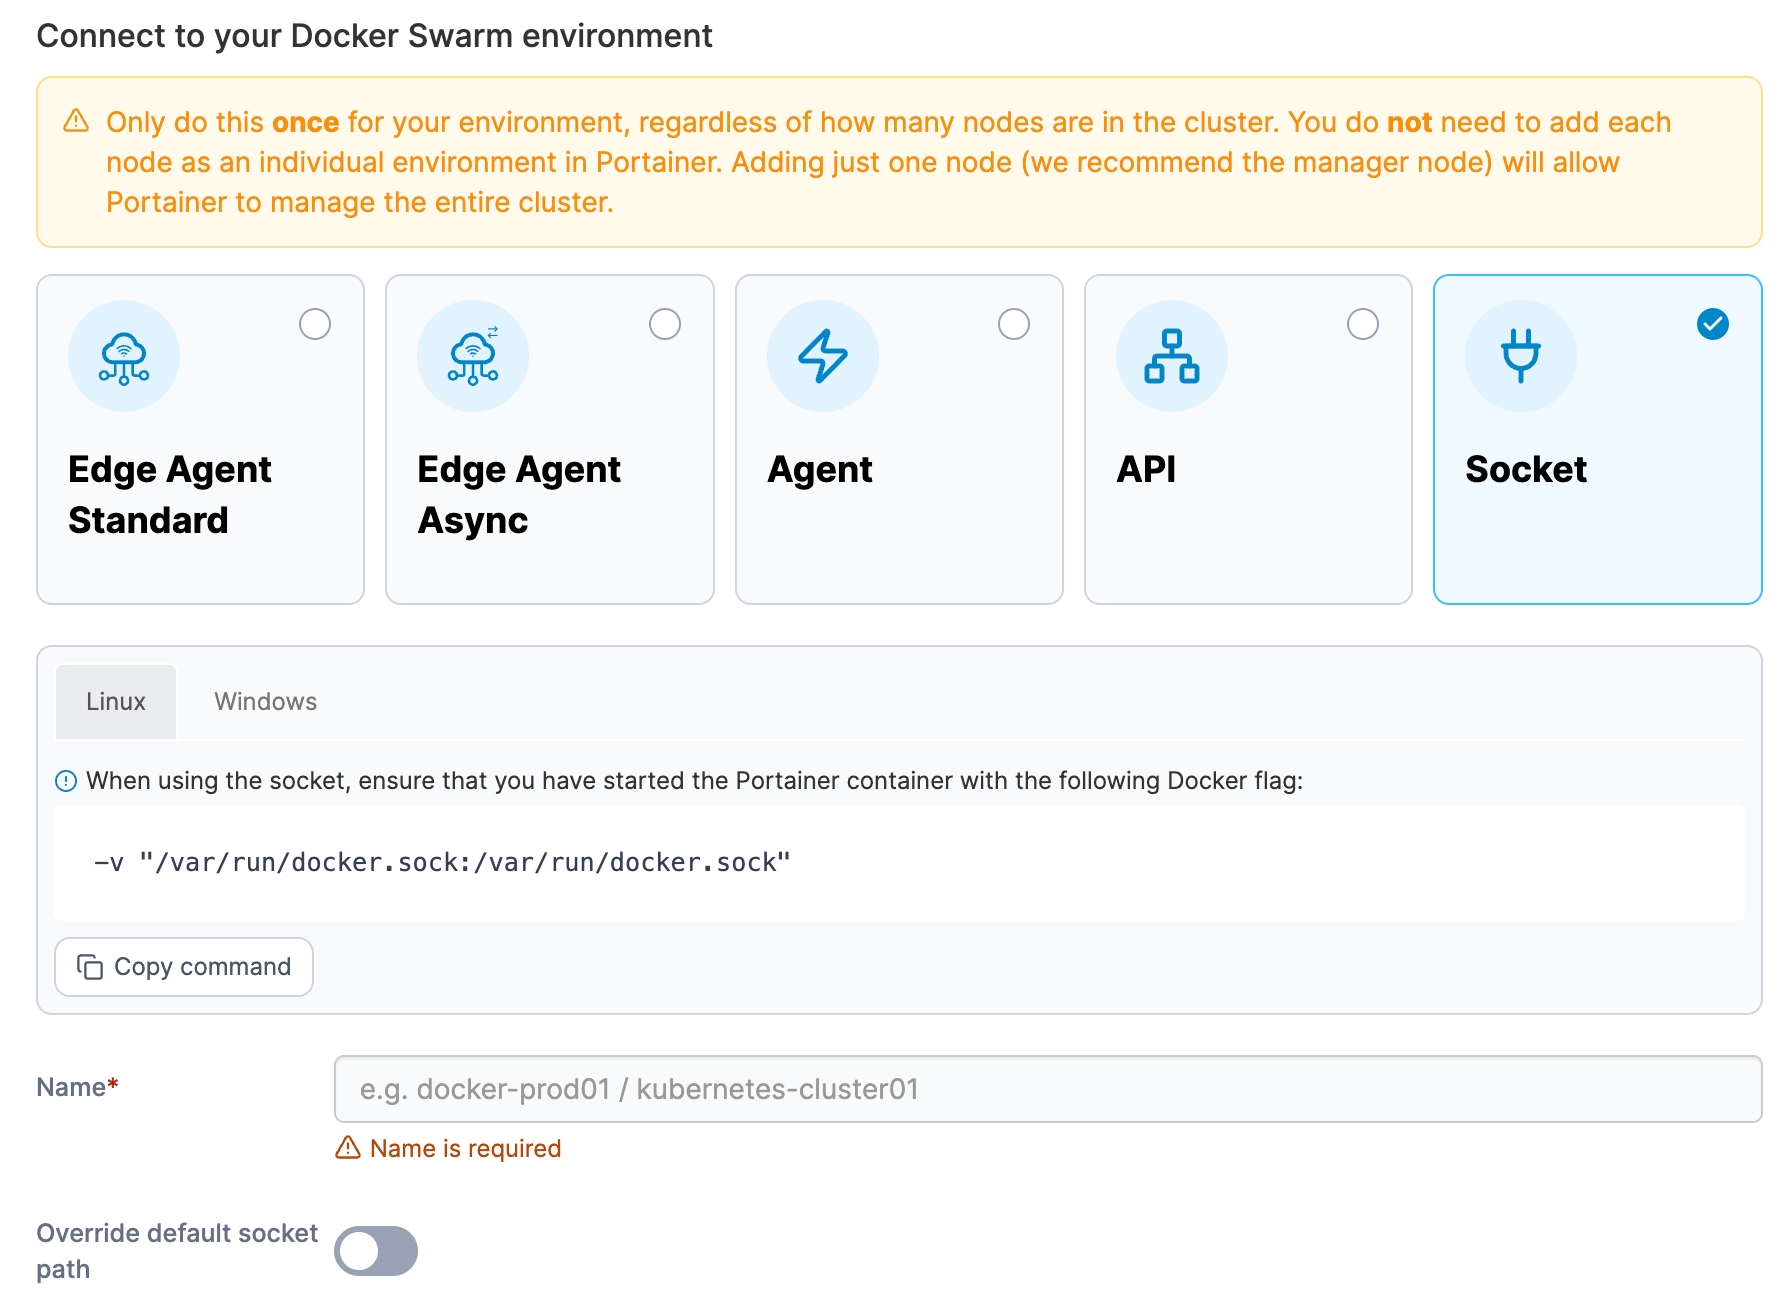Switch to the Linux tab
Viewport: 1788px width, 1308px height.
coord(116,702)
